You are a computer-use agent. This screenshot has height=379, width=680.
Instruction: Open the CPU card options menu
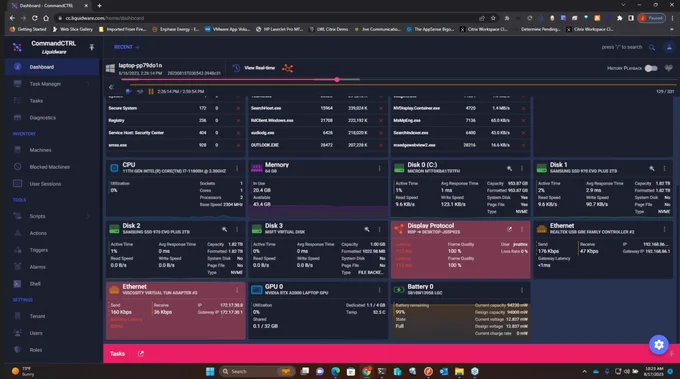point(237,168)
